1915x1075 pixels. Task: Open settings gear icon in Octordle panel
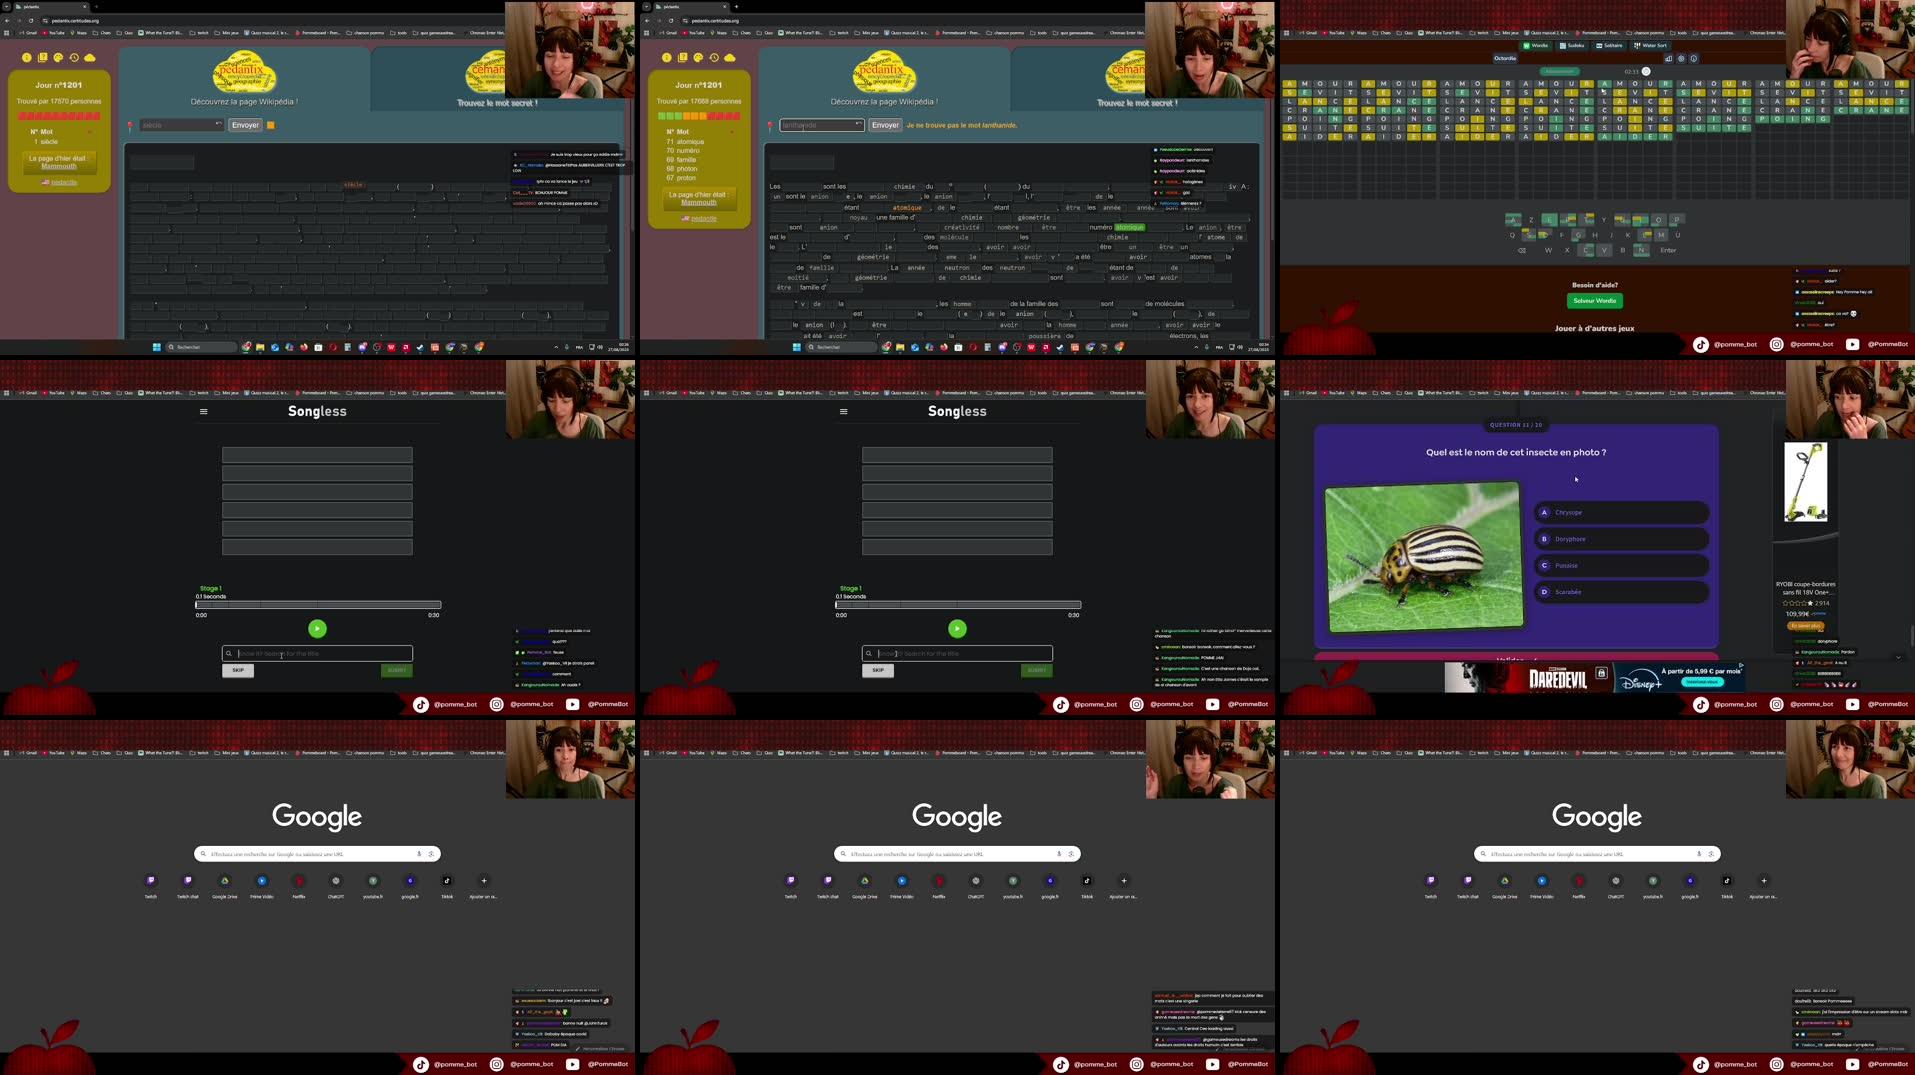1681,58
